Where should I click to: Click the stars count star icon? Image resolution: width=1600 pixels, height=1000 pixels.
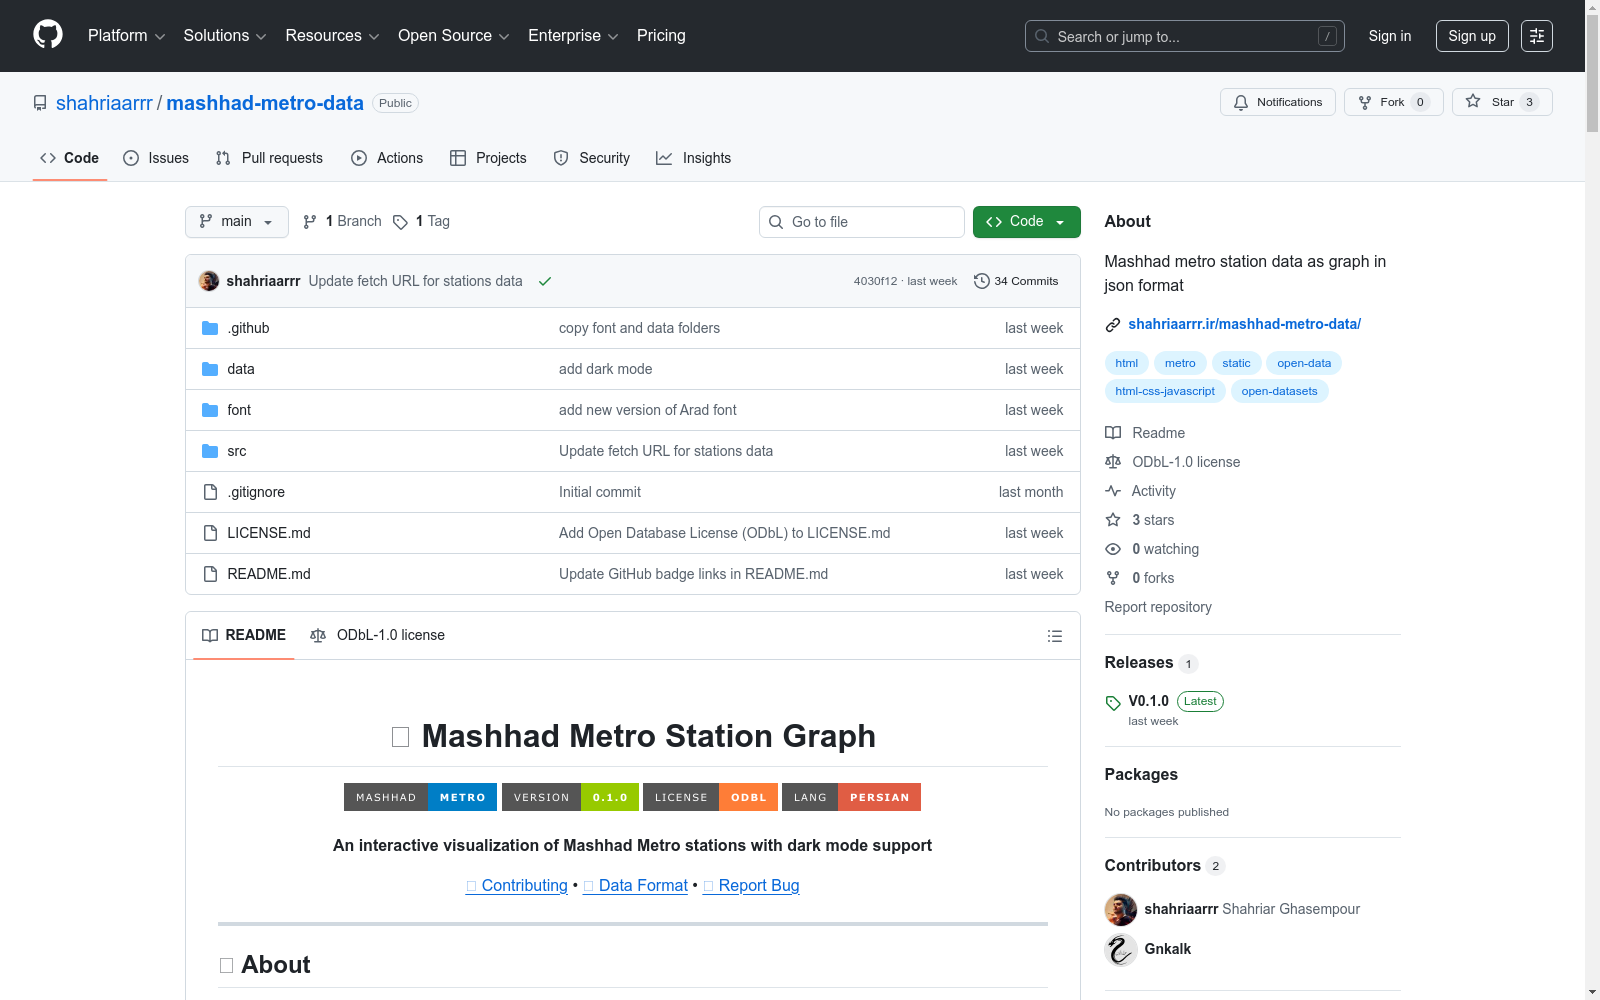(x=1113, y=520)
